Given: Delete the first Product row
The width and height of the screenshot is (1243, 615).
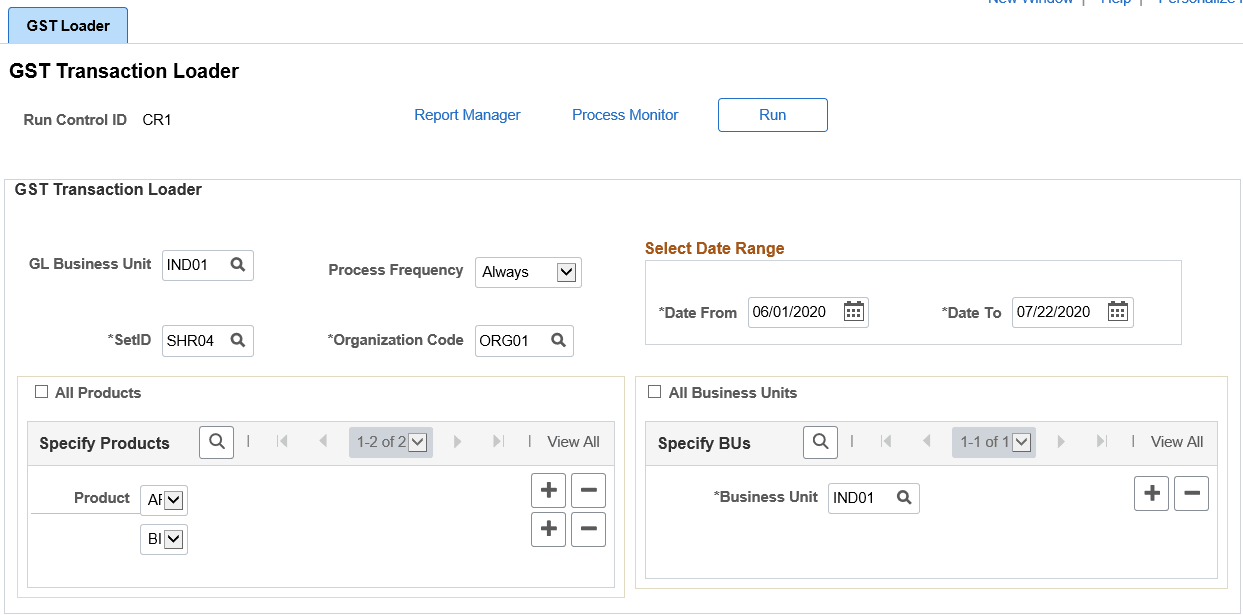Looking at the screenshot, I should (588, 490).
